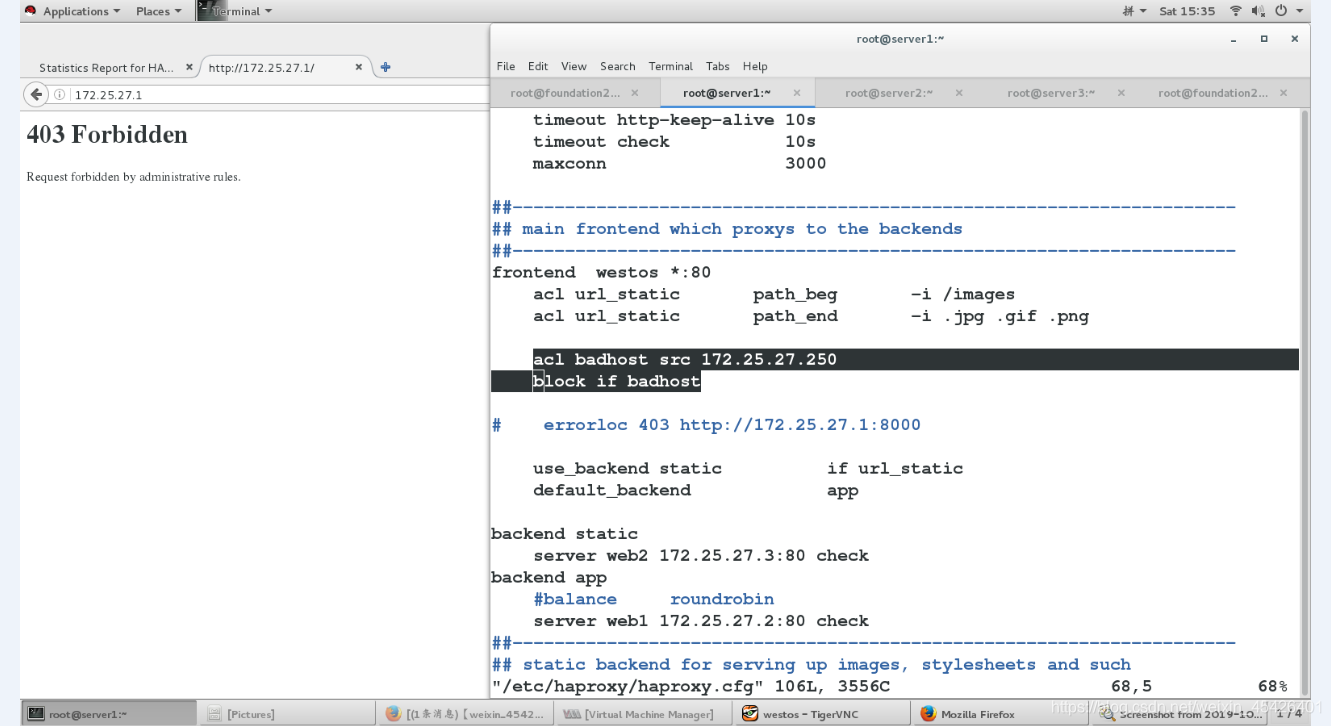Open the terminal Help menu
This screenshot has width=1331, height=726.
(x=755, y=66)
